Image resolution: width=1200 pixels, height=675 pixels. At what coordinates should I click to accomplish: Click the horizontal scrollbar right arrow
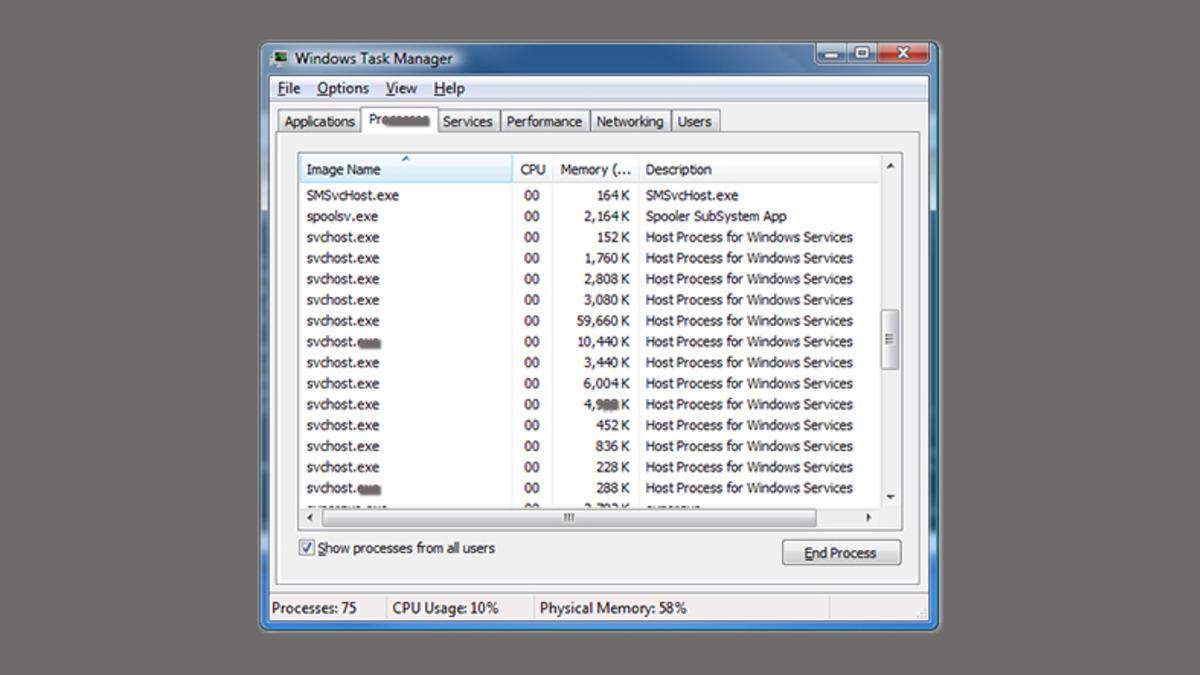click(868, 518)
